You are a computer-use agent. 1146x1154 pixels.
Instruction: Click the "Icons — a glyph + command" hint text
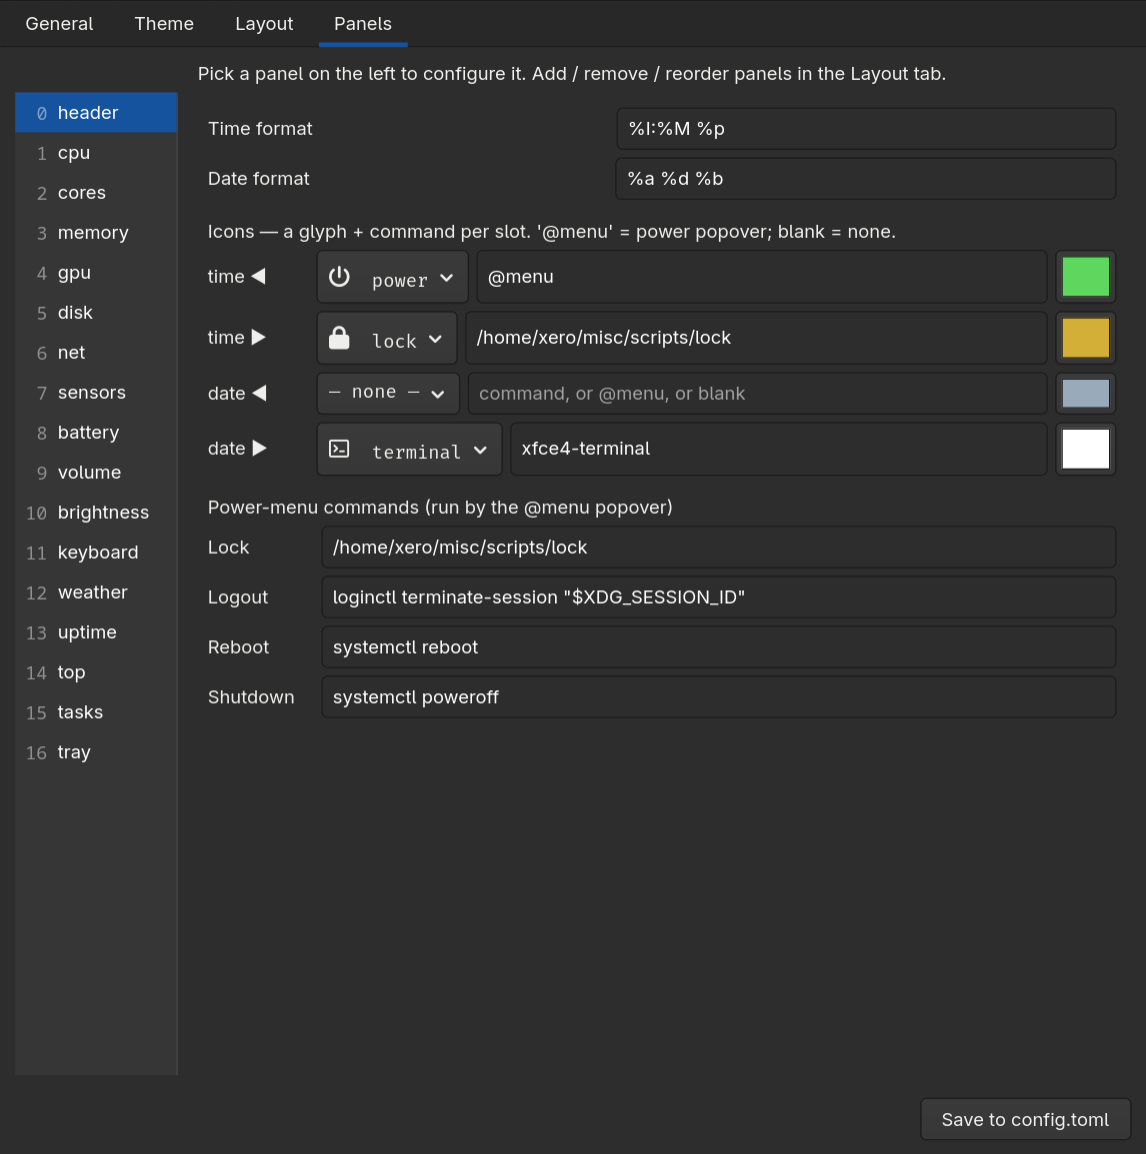[551, 232]
